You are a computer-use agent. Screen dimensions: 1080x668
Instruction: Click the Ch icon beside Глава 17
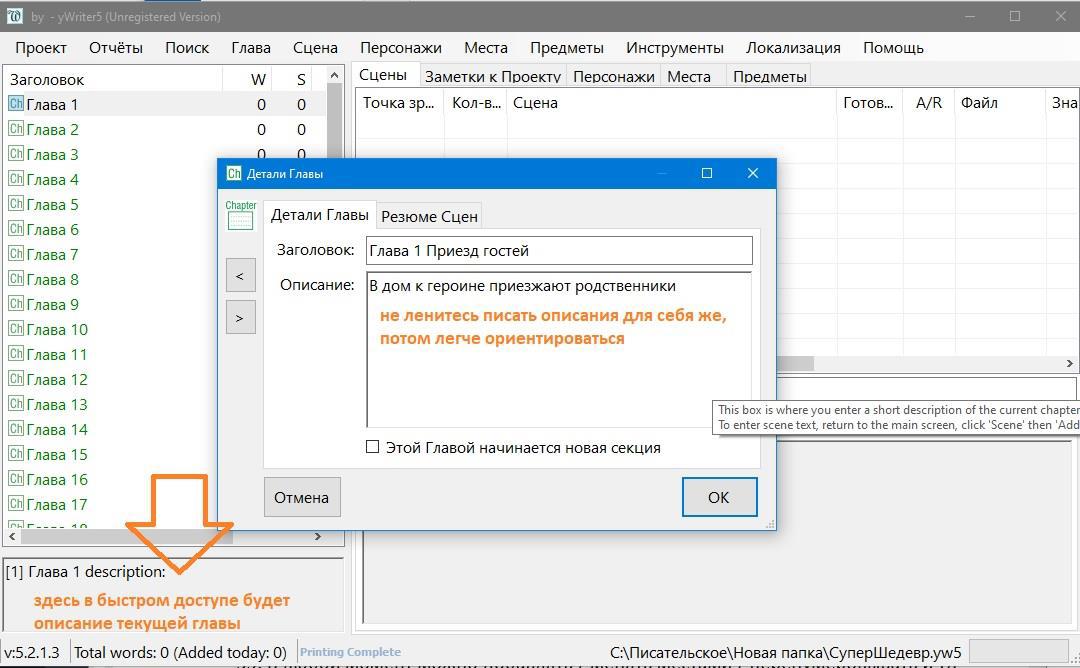(16, 504)
